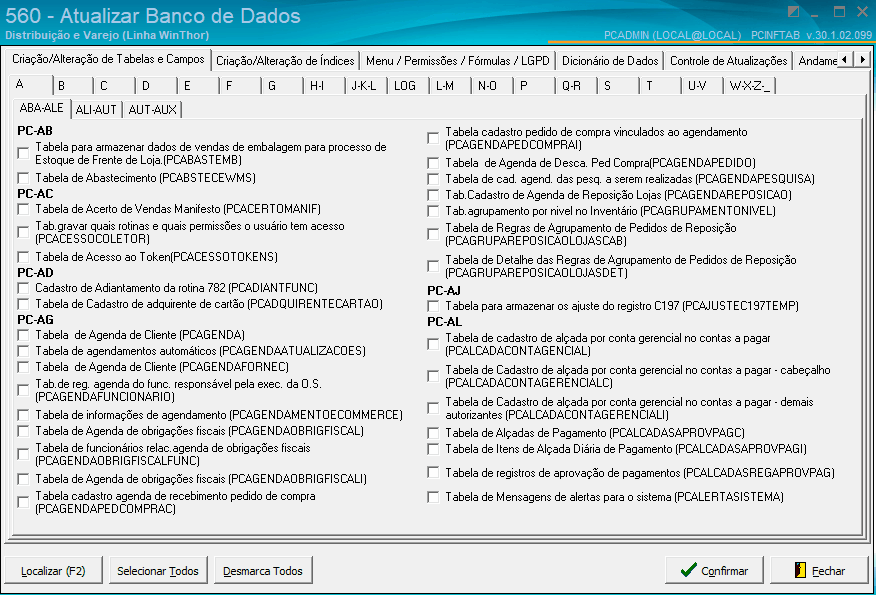
Task: Click Selecionar Todos button
Action: (158, 570)
